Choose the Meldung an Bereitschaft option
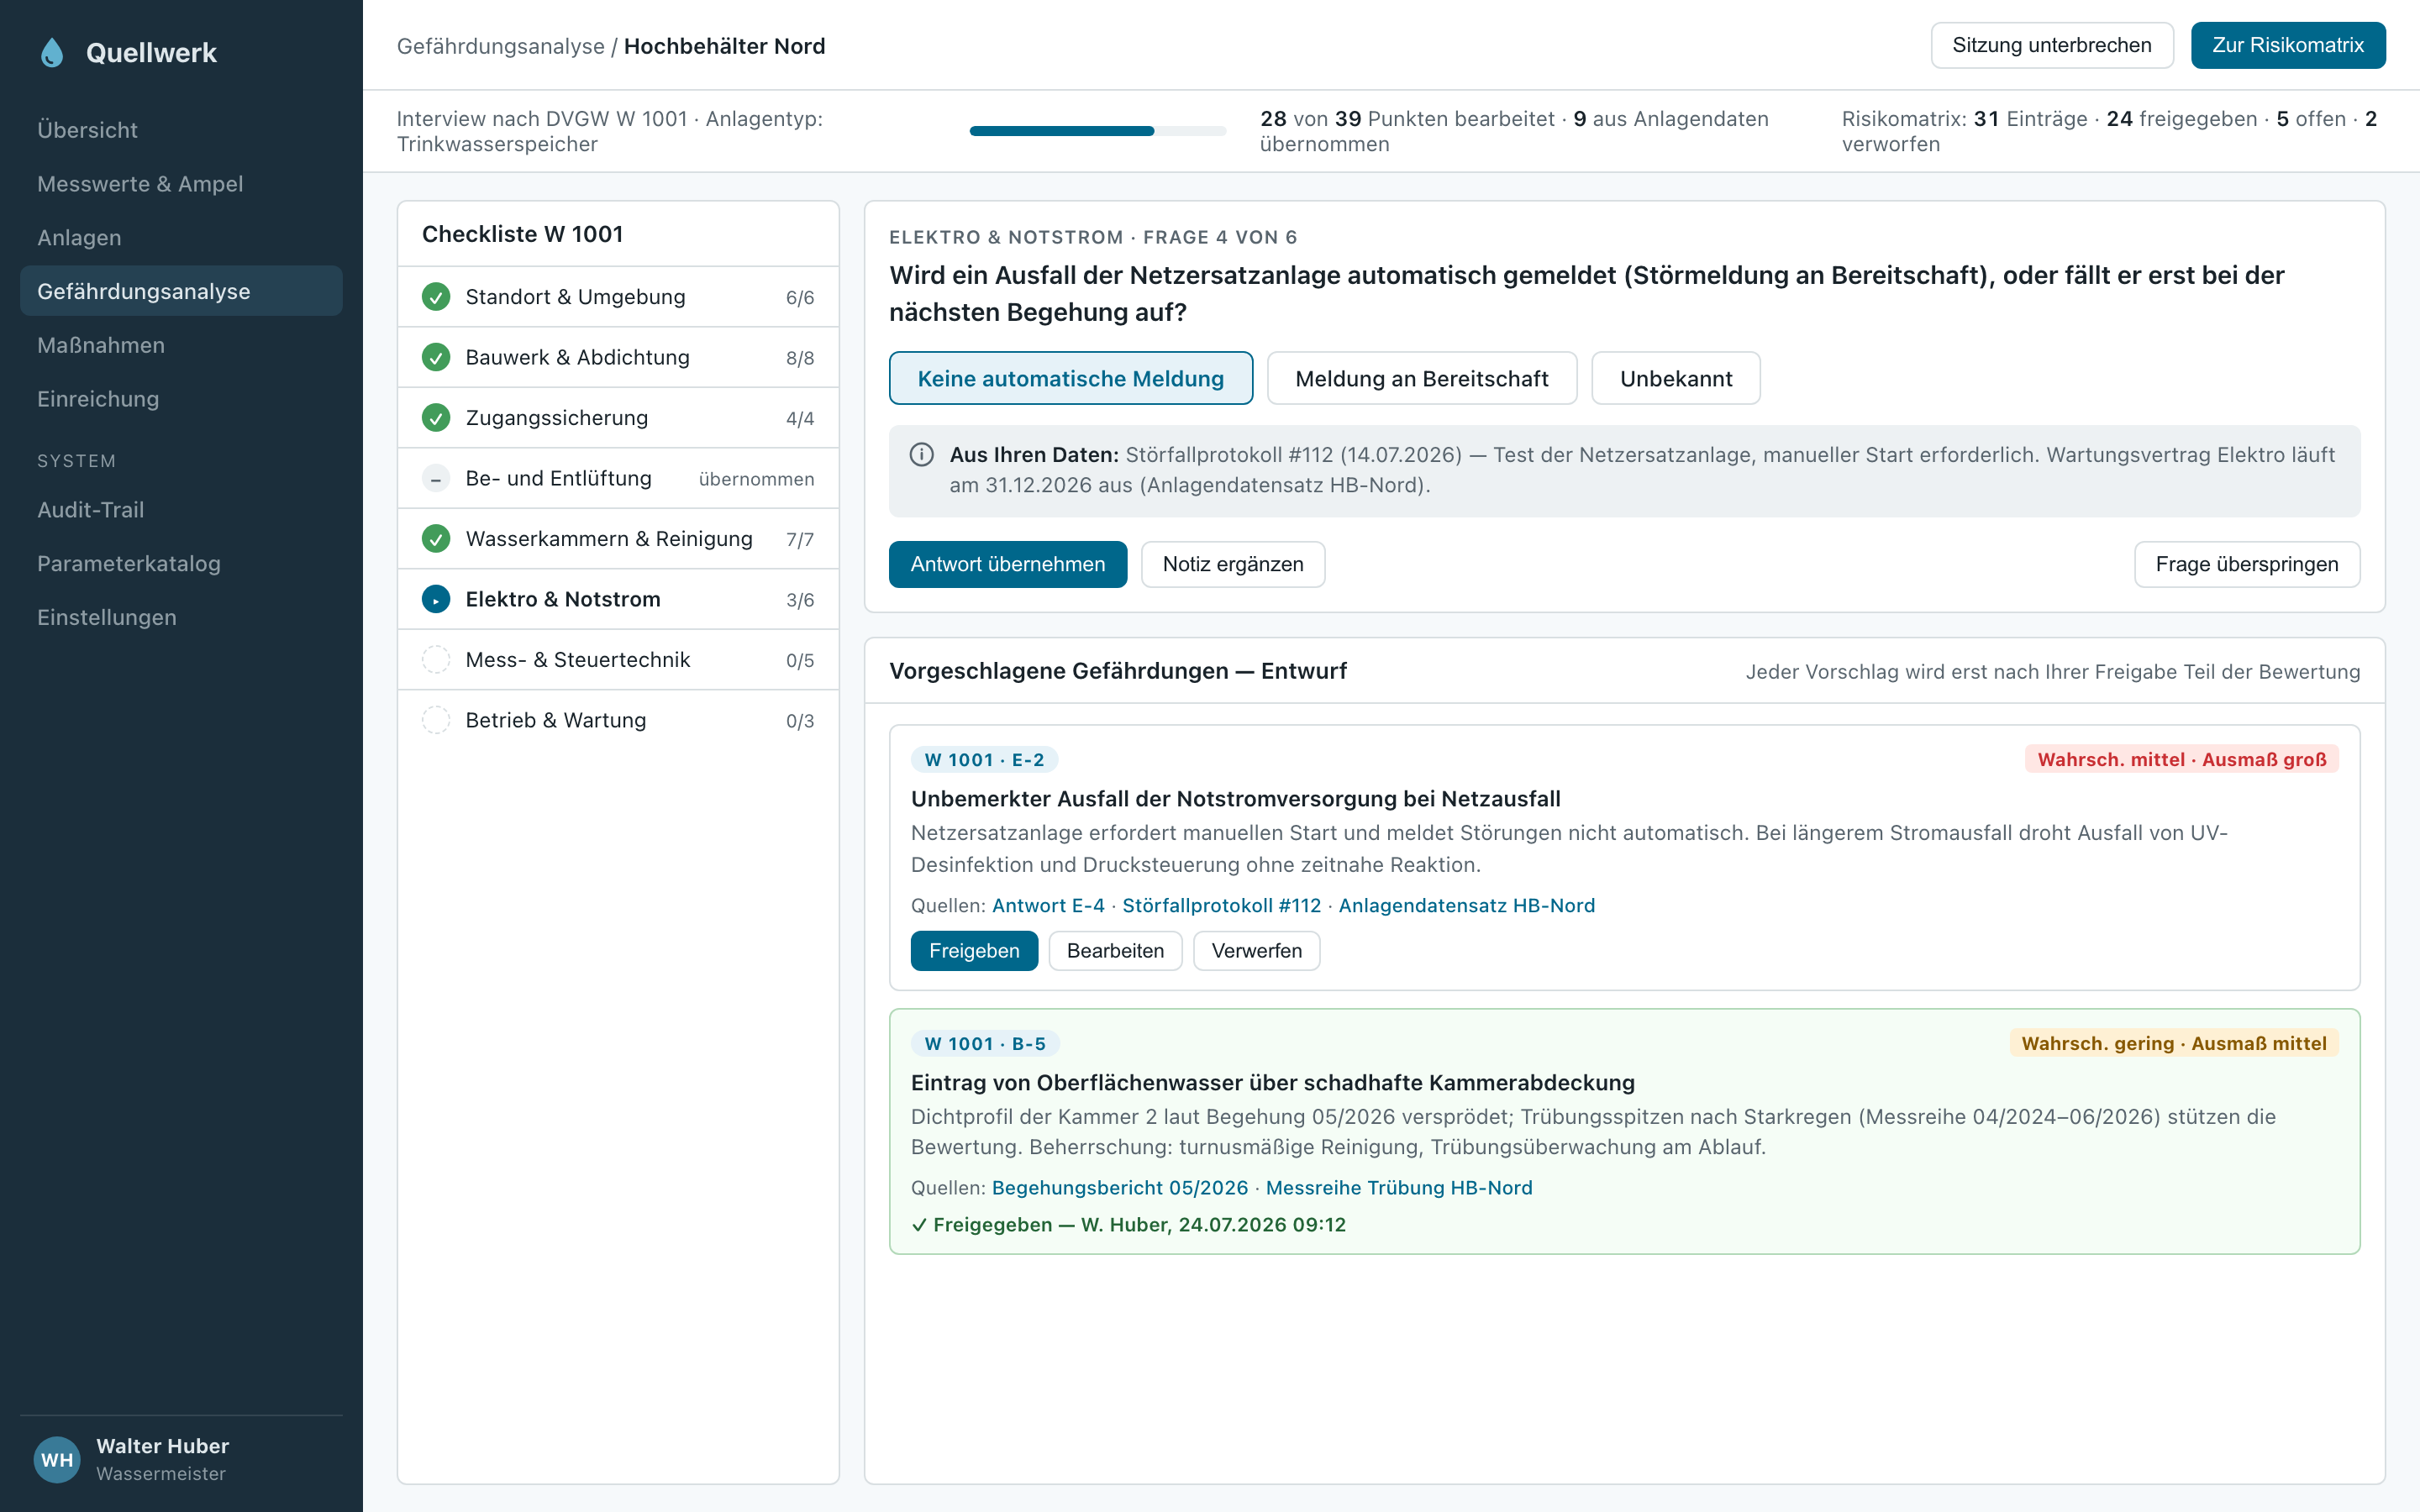 click(x=1421, y=378)
